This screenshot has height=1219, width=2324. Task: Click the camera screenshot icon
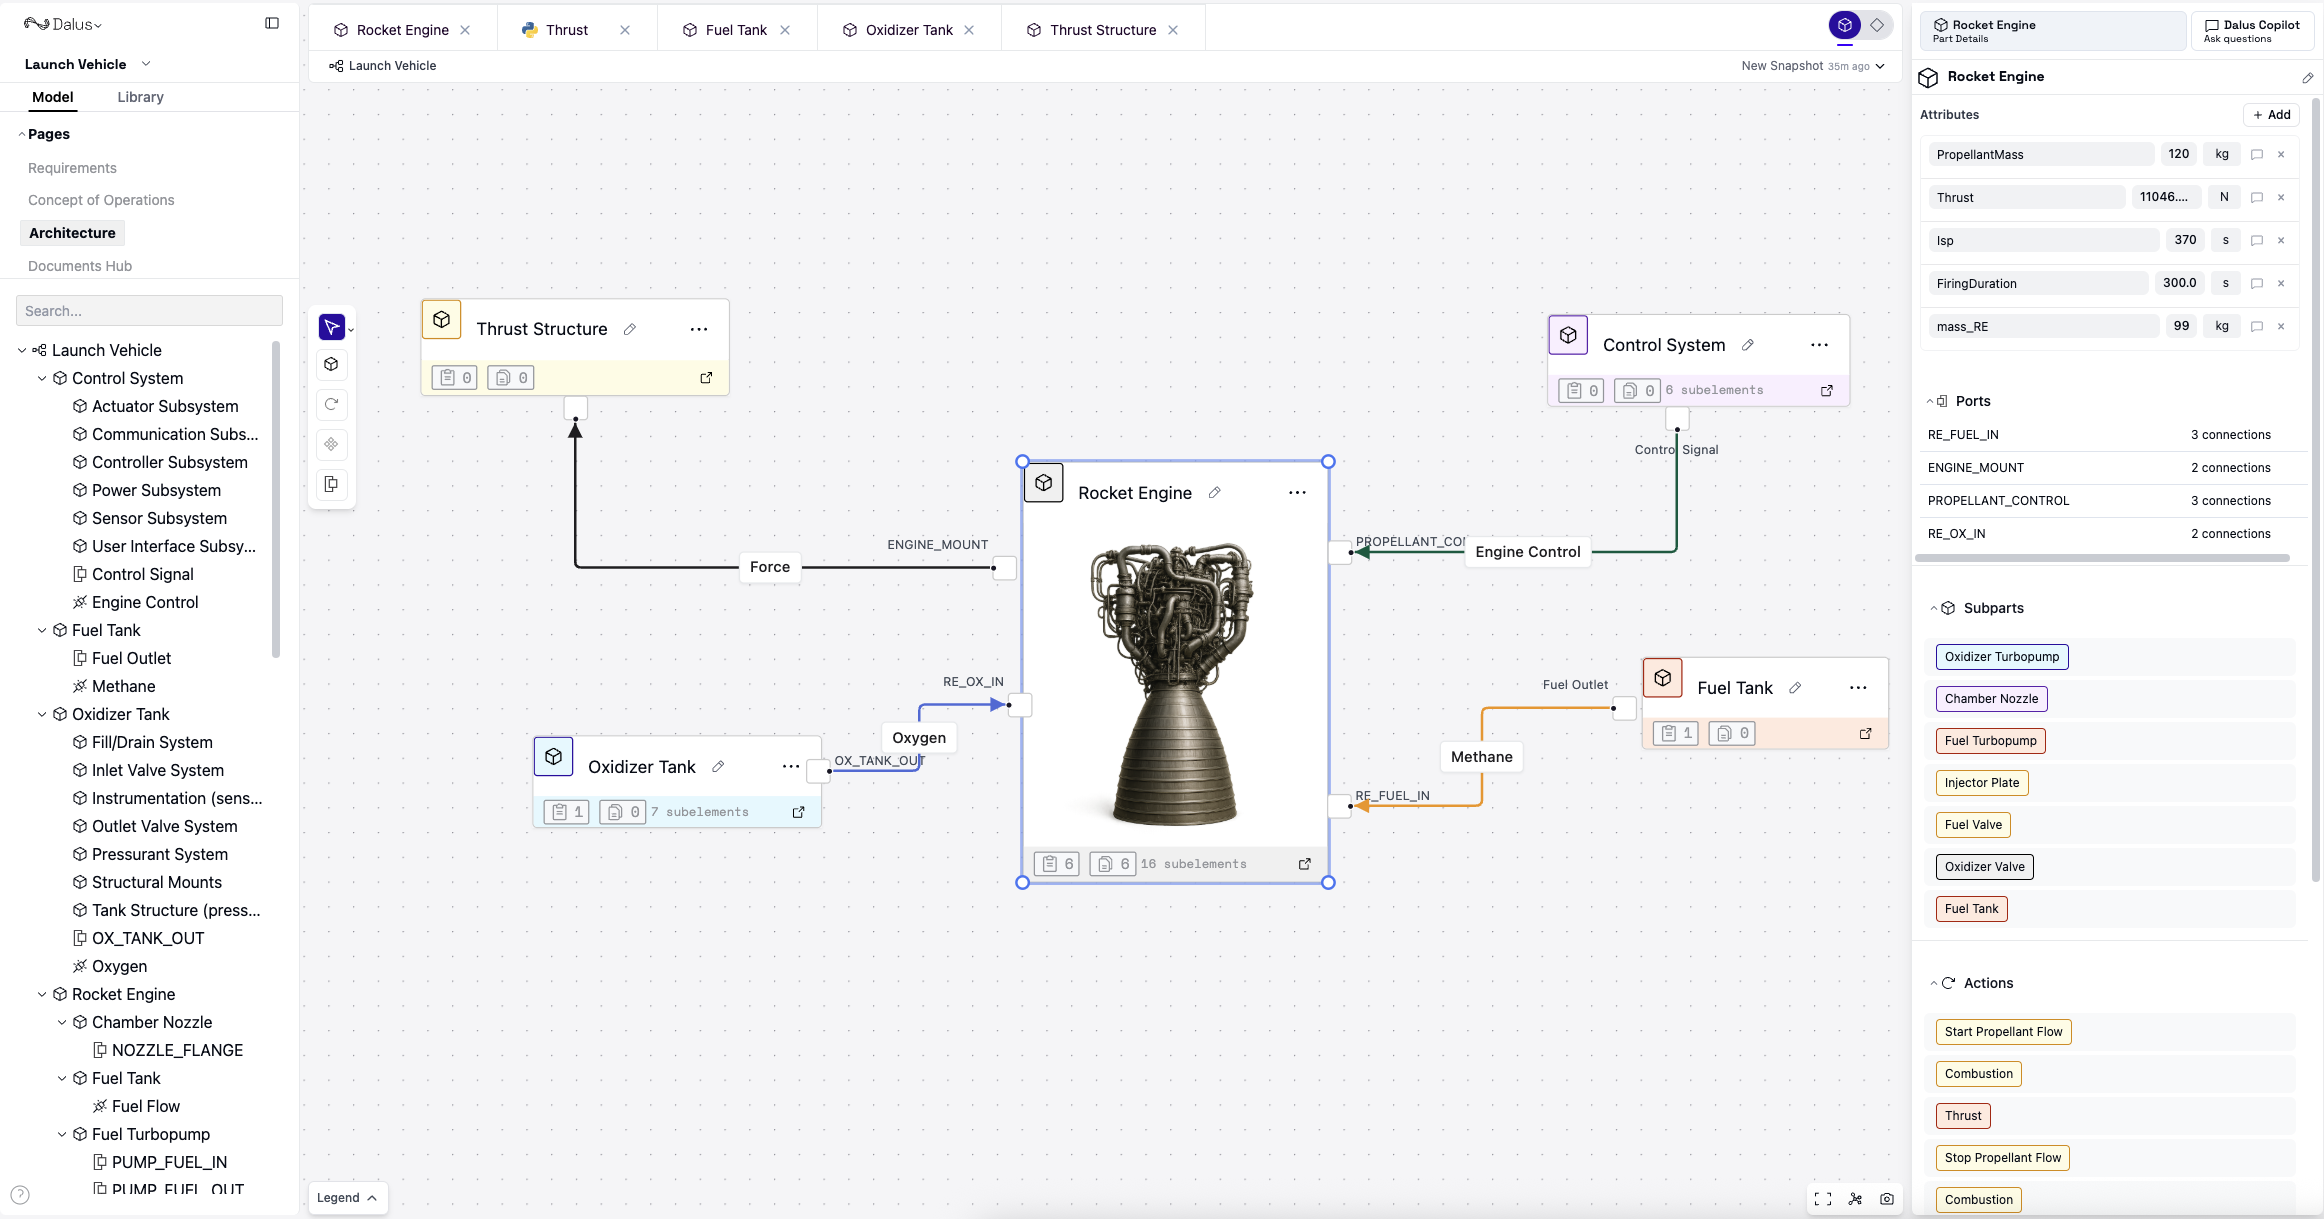[x=1886, y=1198]
